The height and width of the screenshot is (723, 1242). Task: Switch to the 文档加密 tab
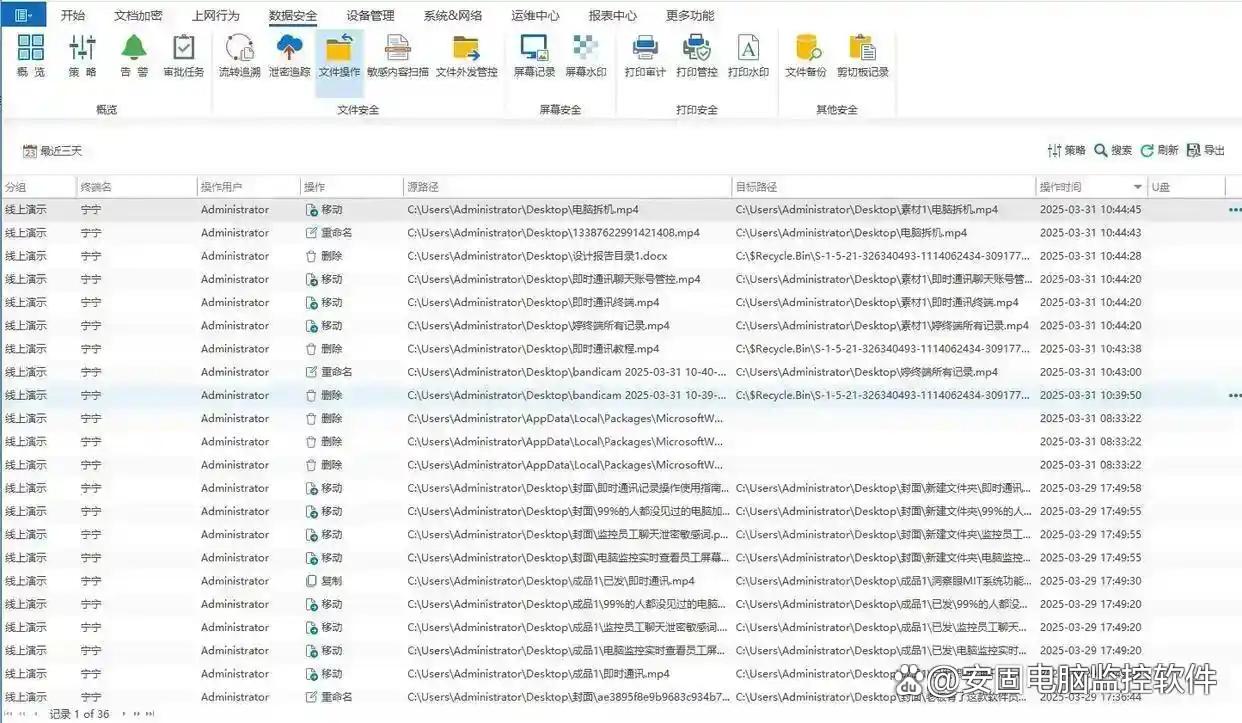click(138, 15)
